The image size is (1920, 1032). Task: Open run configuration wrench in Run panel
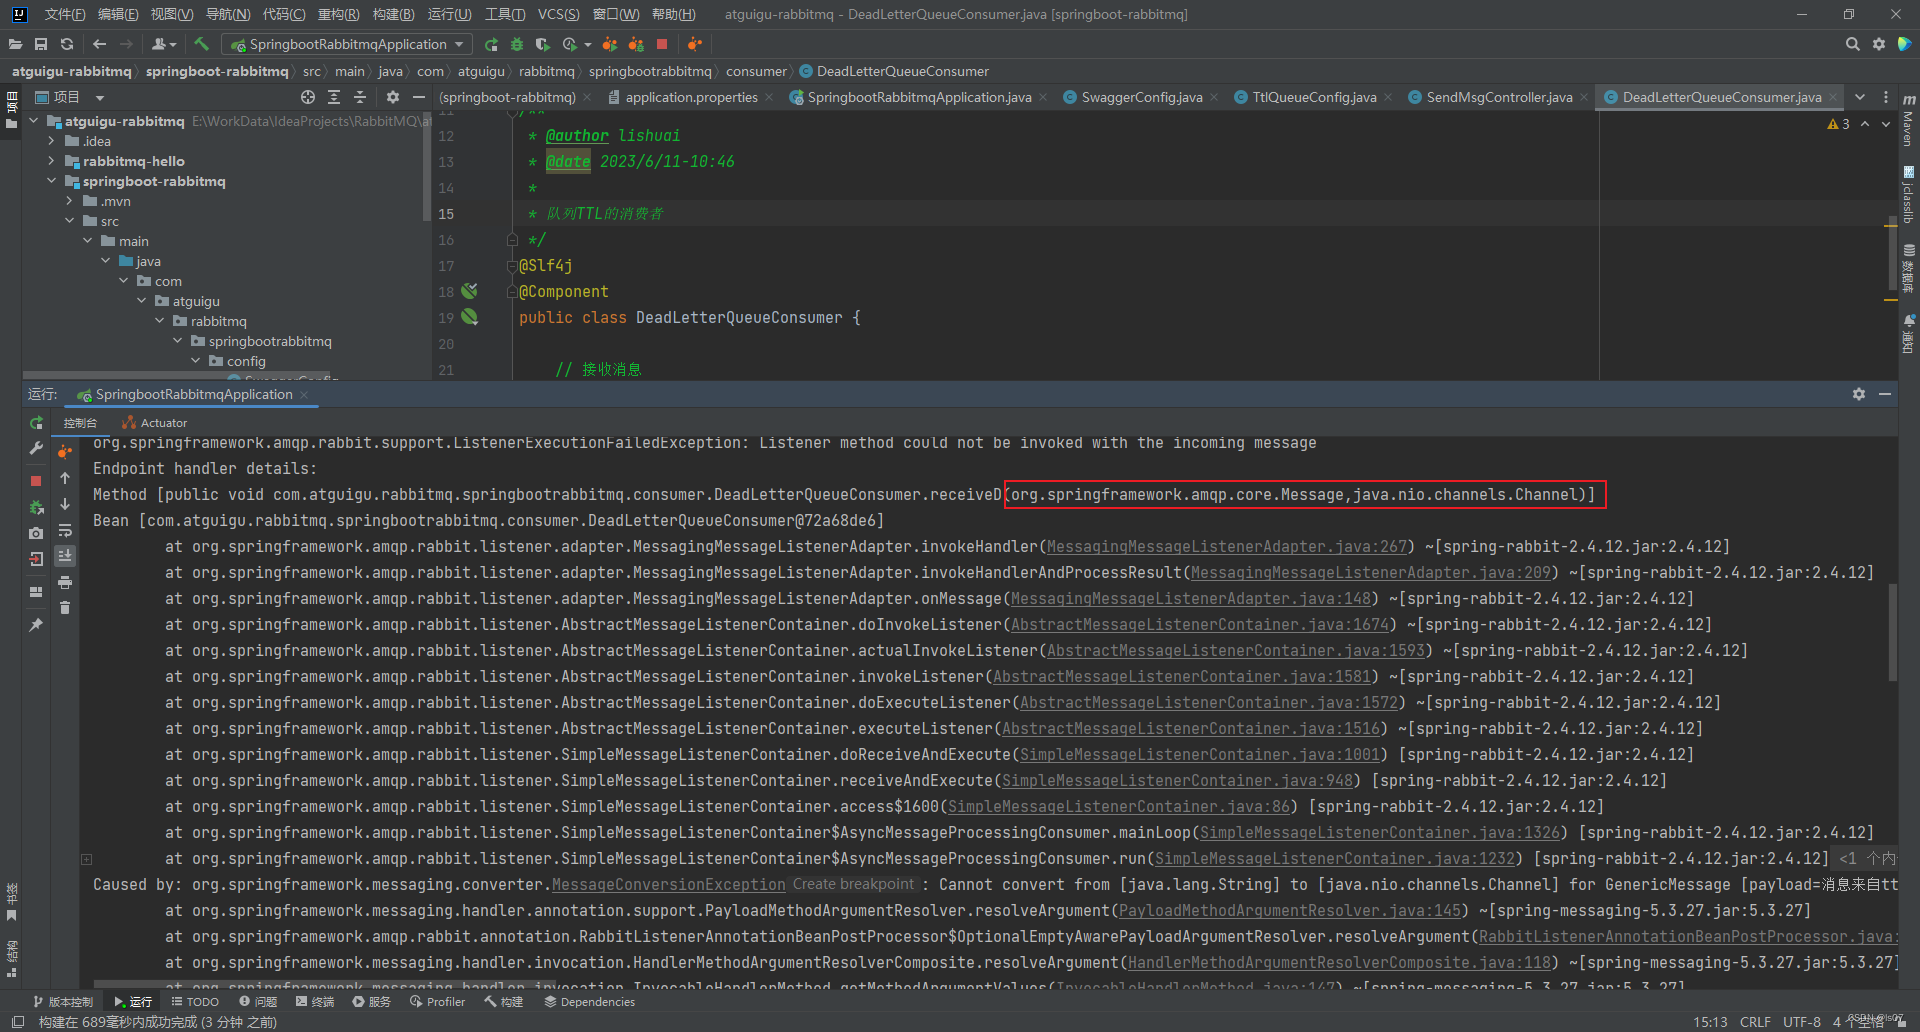click(x=36, y=449)
